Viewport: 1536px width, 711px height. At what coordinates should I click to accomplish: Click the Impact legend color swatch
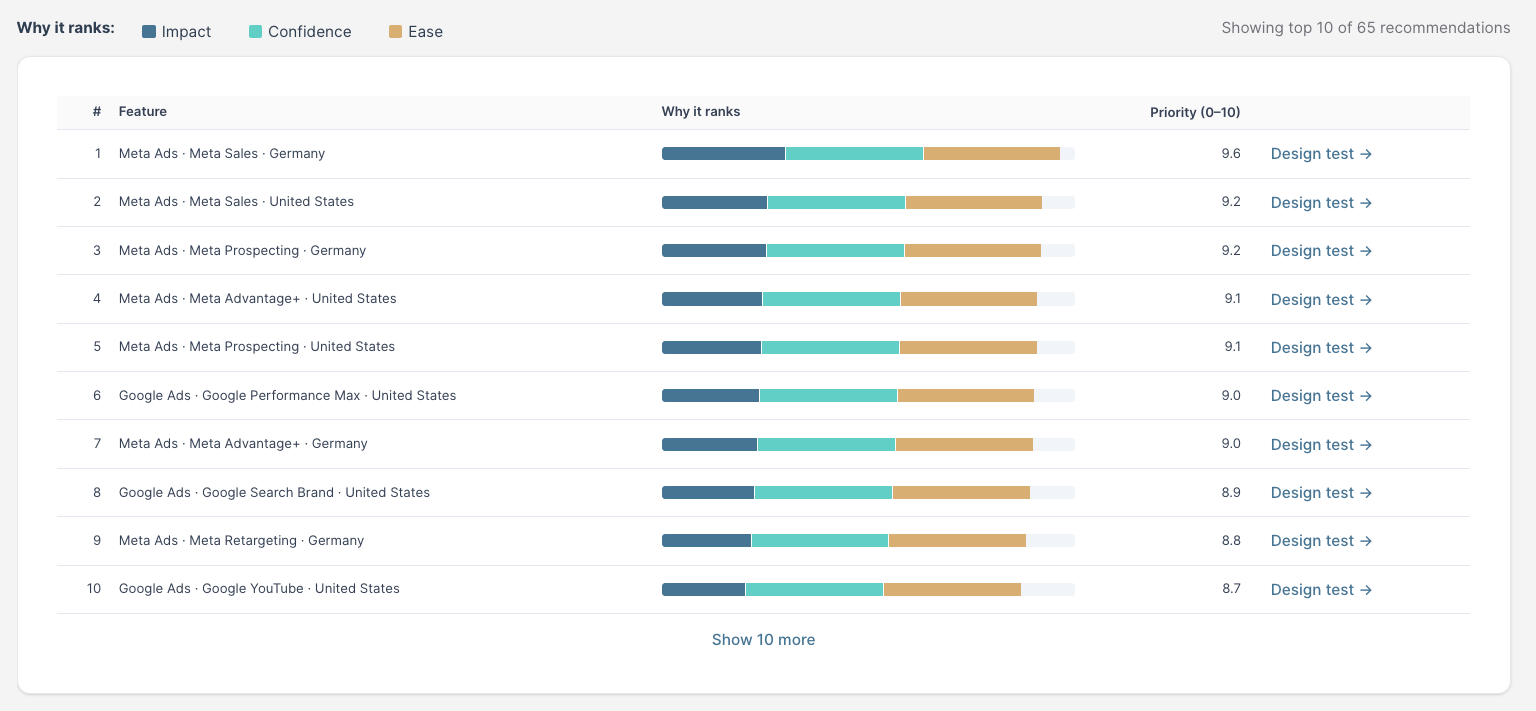coord(149,31)
